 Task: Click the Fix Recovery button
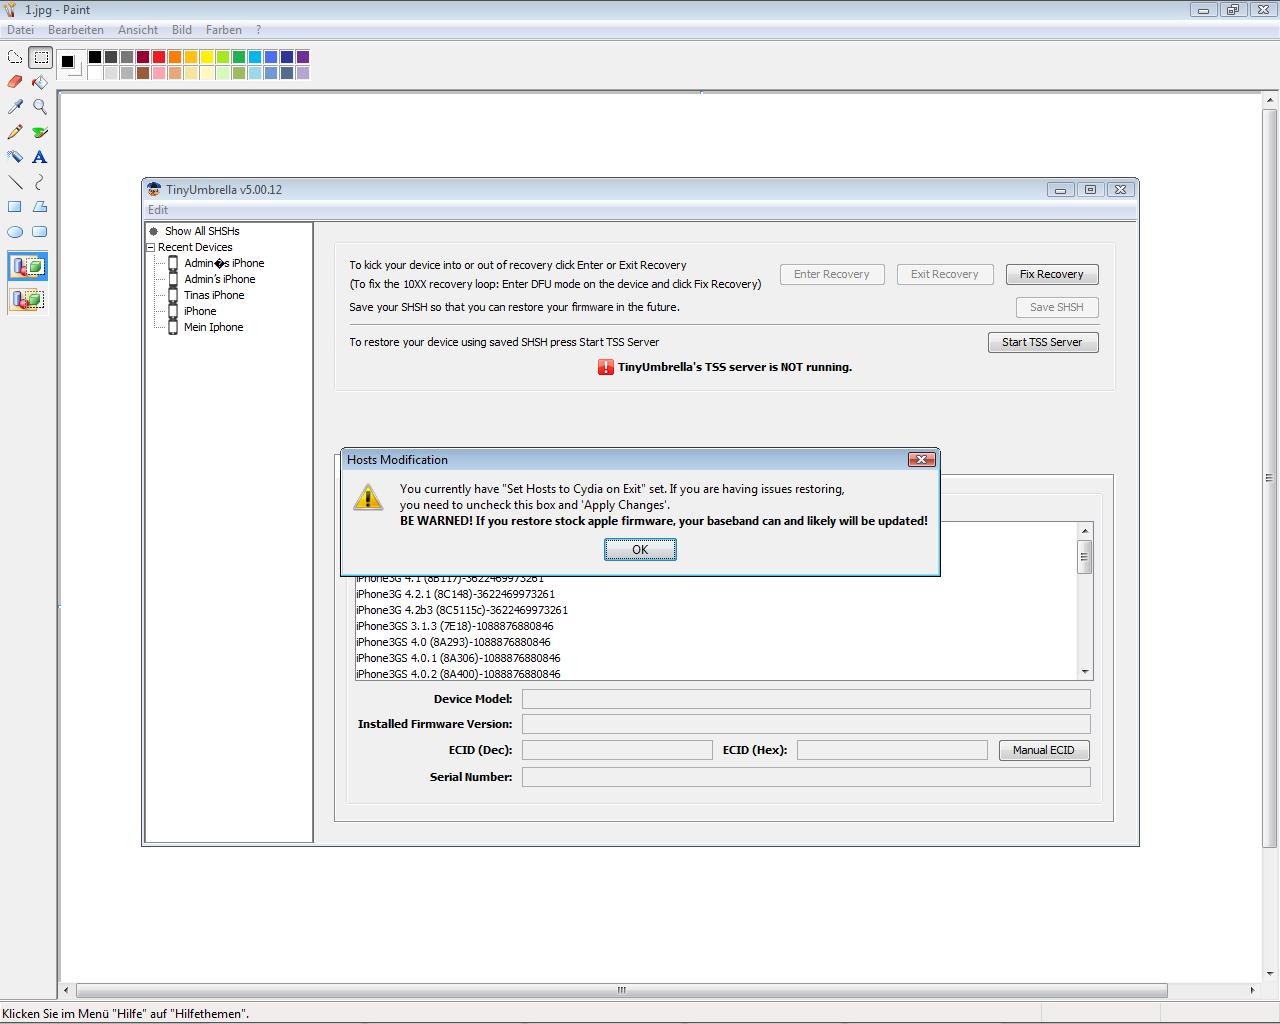tap(1051, 274)
